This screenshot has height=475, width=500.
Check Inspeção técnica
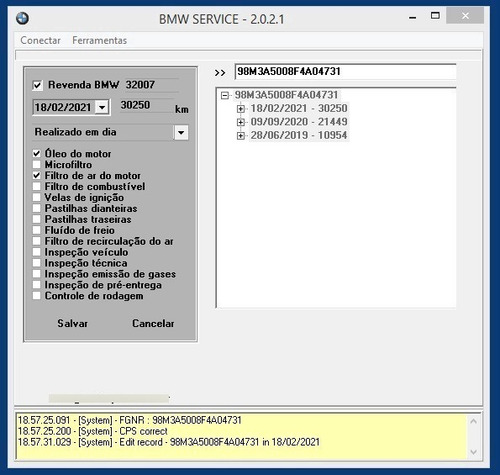36,263
